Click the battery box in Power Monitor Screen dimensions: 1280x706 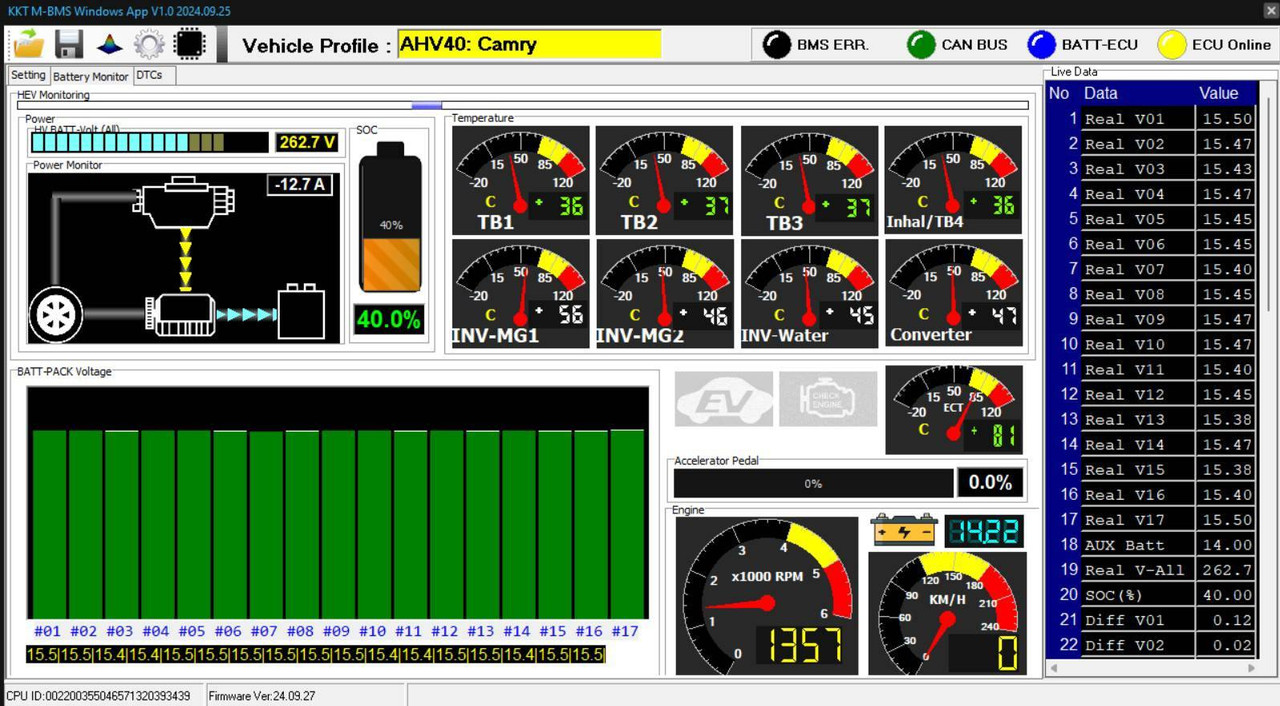[301, 312]
